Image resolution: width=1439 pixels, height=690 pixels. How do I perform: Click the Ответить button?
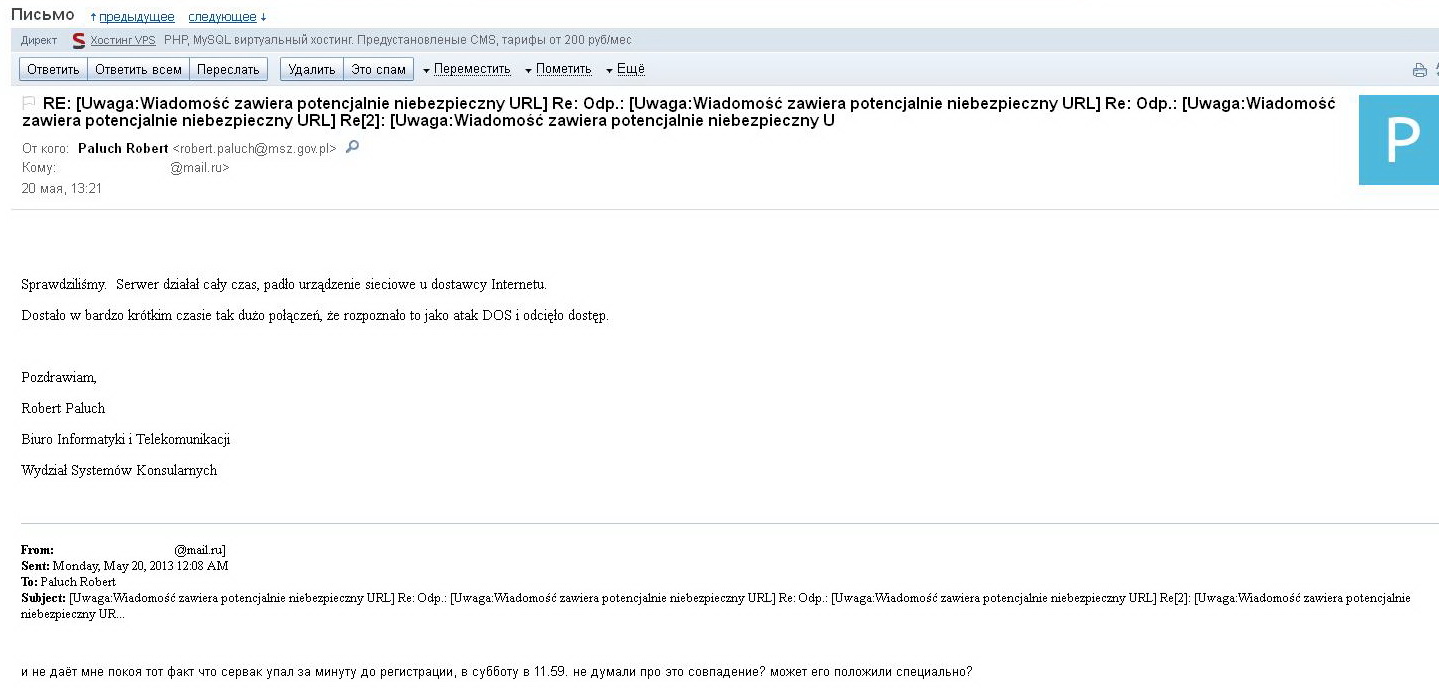tap(53, 69)
